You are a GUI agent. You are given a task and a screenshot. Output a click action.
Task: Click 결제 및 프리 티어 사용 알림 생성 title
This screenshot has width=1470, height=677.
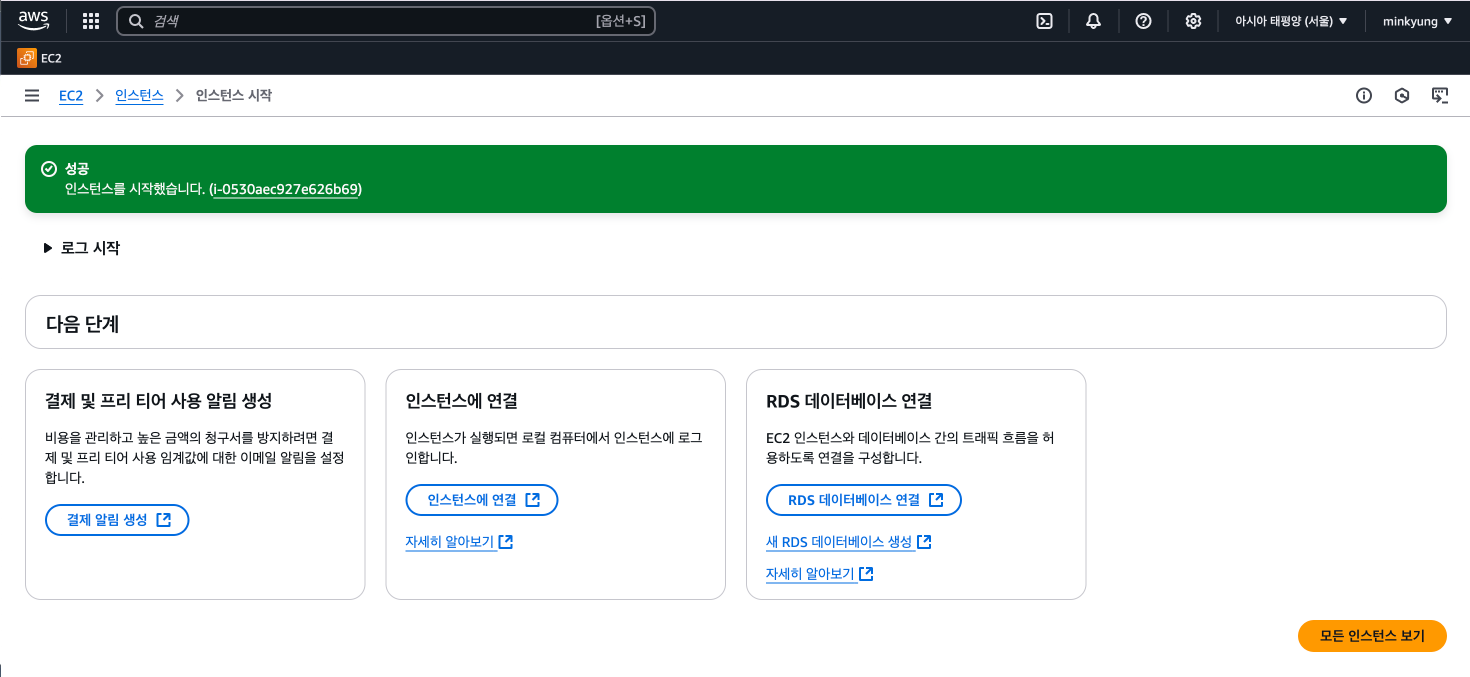point(159,401)
